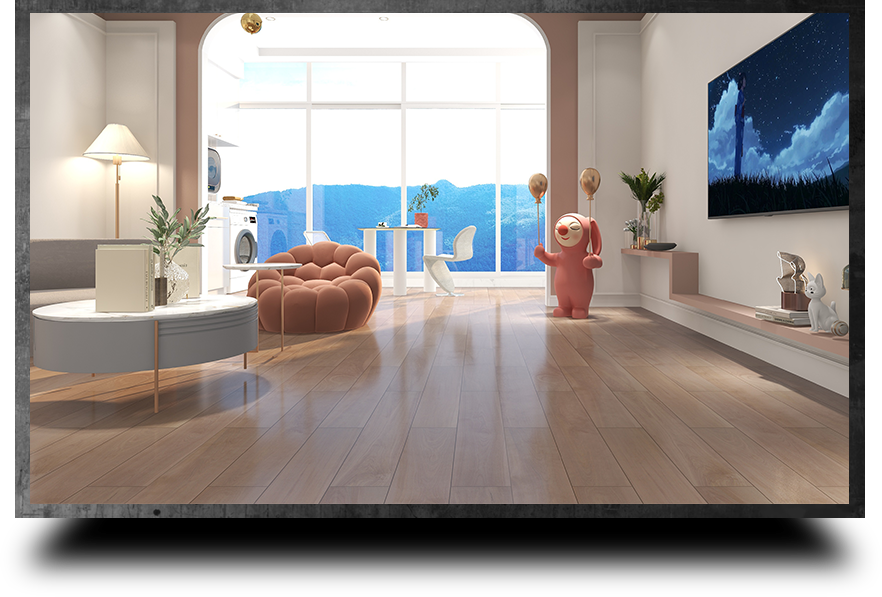Screen dimensions: 882x597
Task: Select the potted plant on the dining table
Action: point(423,204)
